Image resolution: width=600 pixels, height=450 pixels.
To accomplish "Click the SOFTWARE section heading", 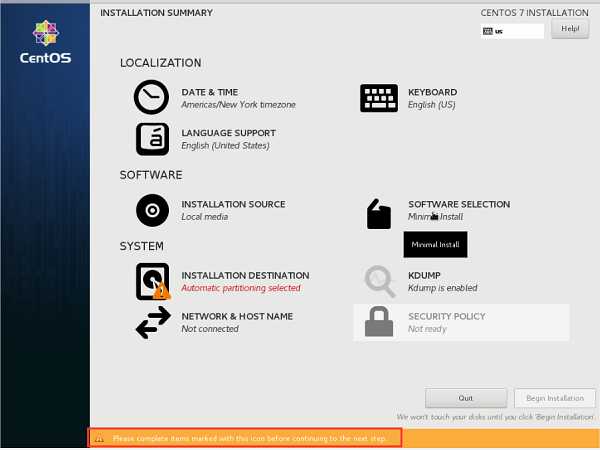I will pyautogui.click(x=151, y=175).
